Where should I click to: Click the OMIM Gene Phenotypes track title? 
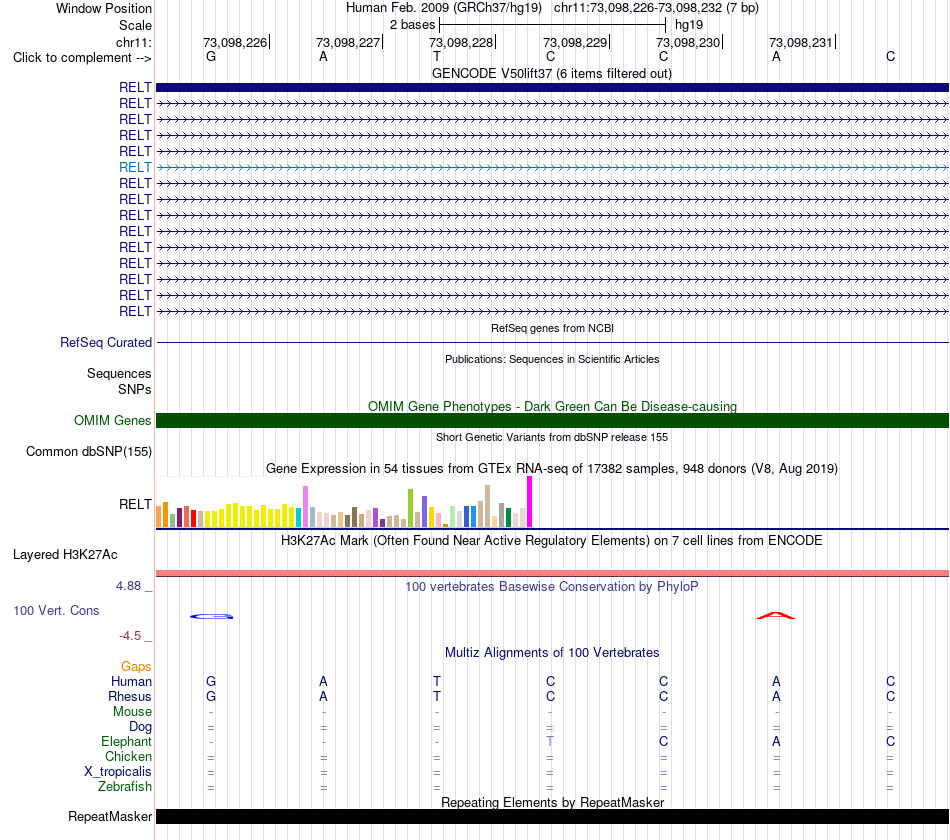pyautogui.click(x=552, y=406)
